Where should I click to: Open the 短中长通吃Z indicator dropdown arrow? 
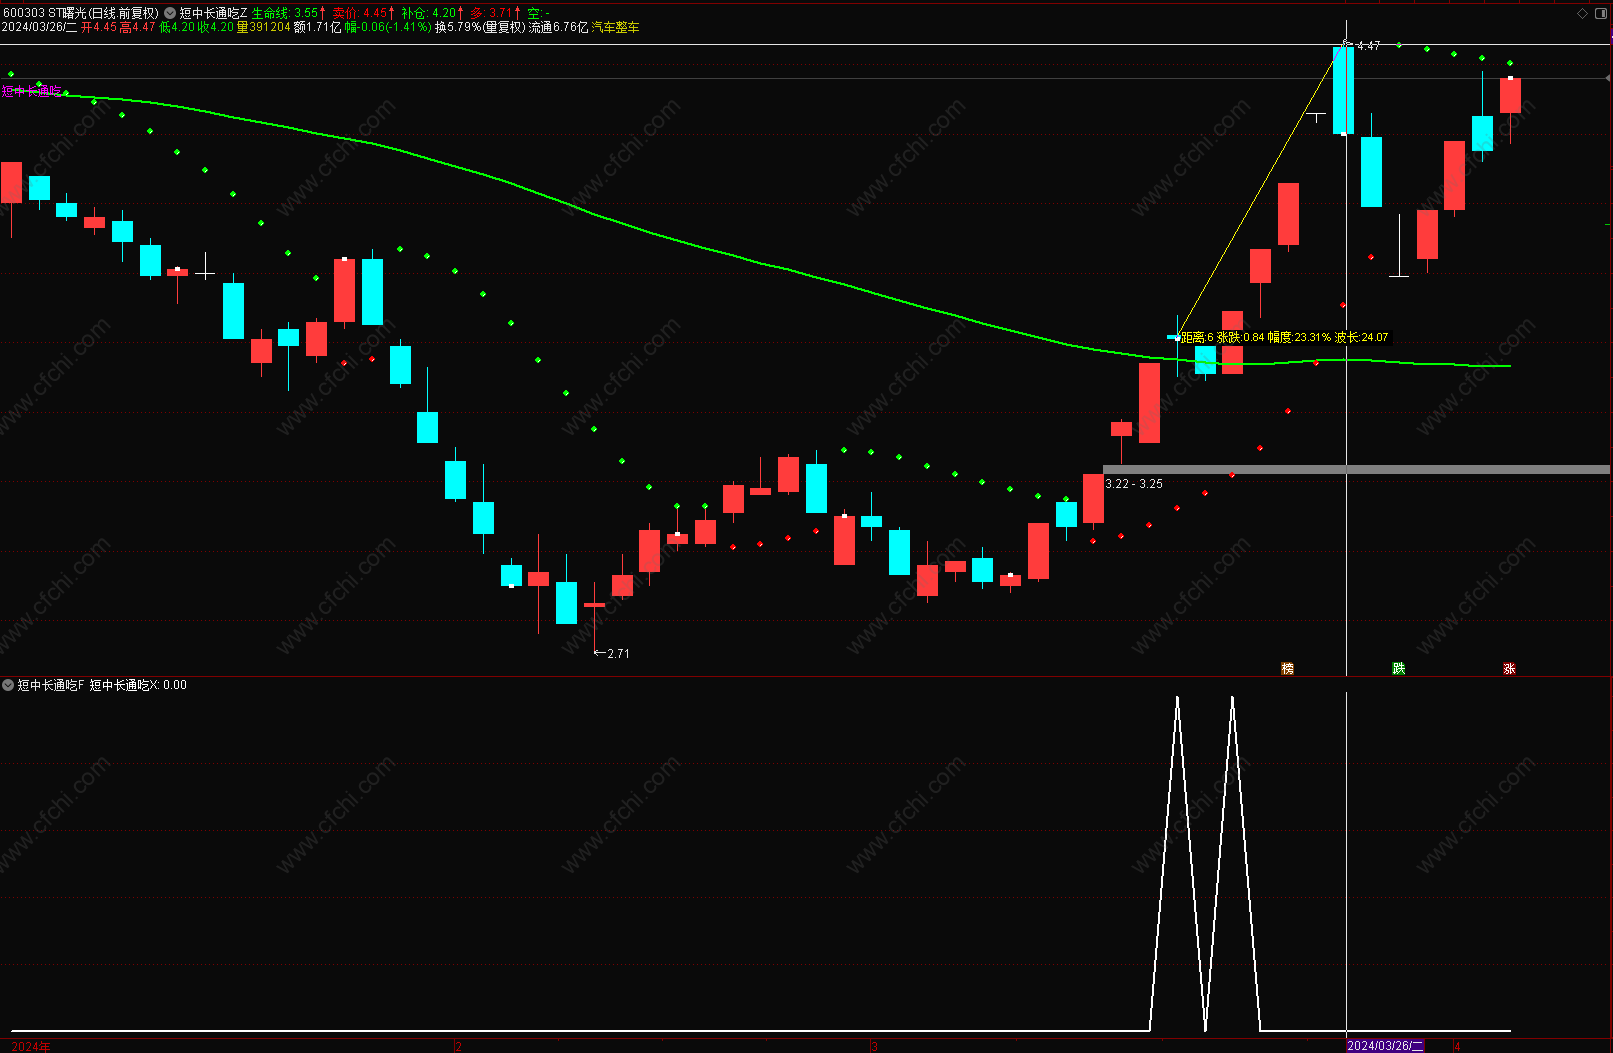coord(169,13)
